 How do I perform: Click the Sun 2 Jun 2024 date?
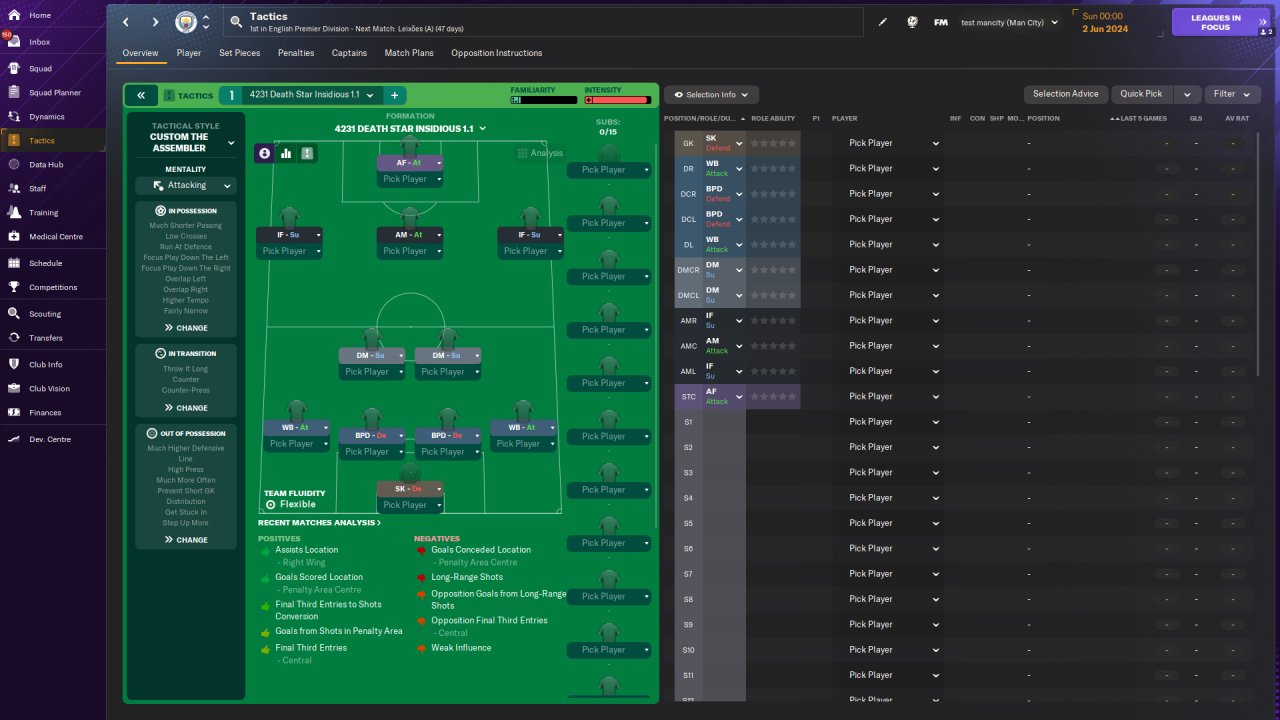point(1105,22)
